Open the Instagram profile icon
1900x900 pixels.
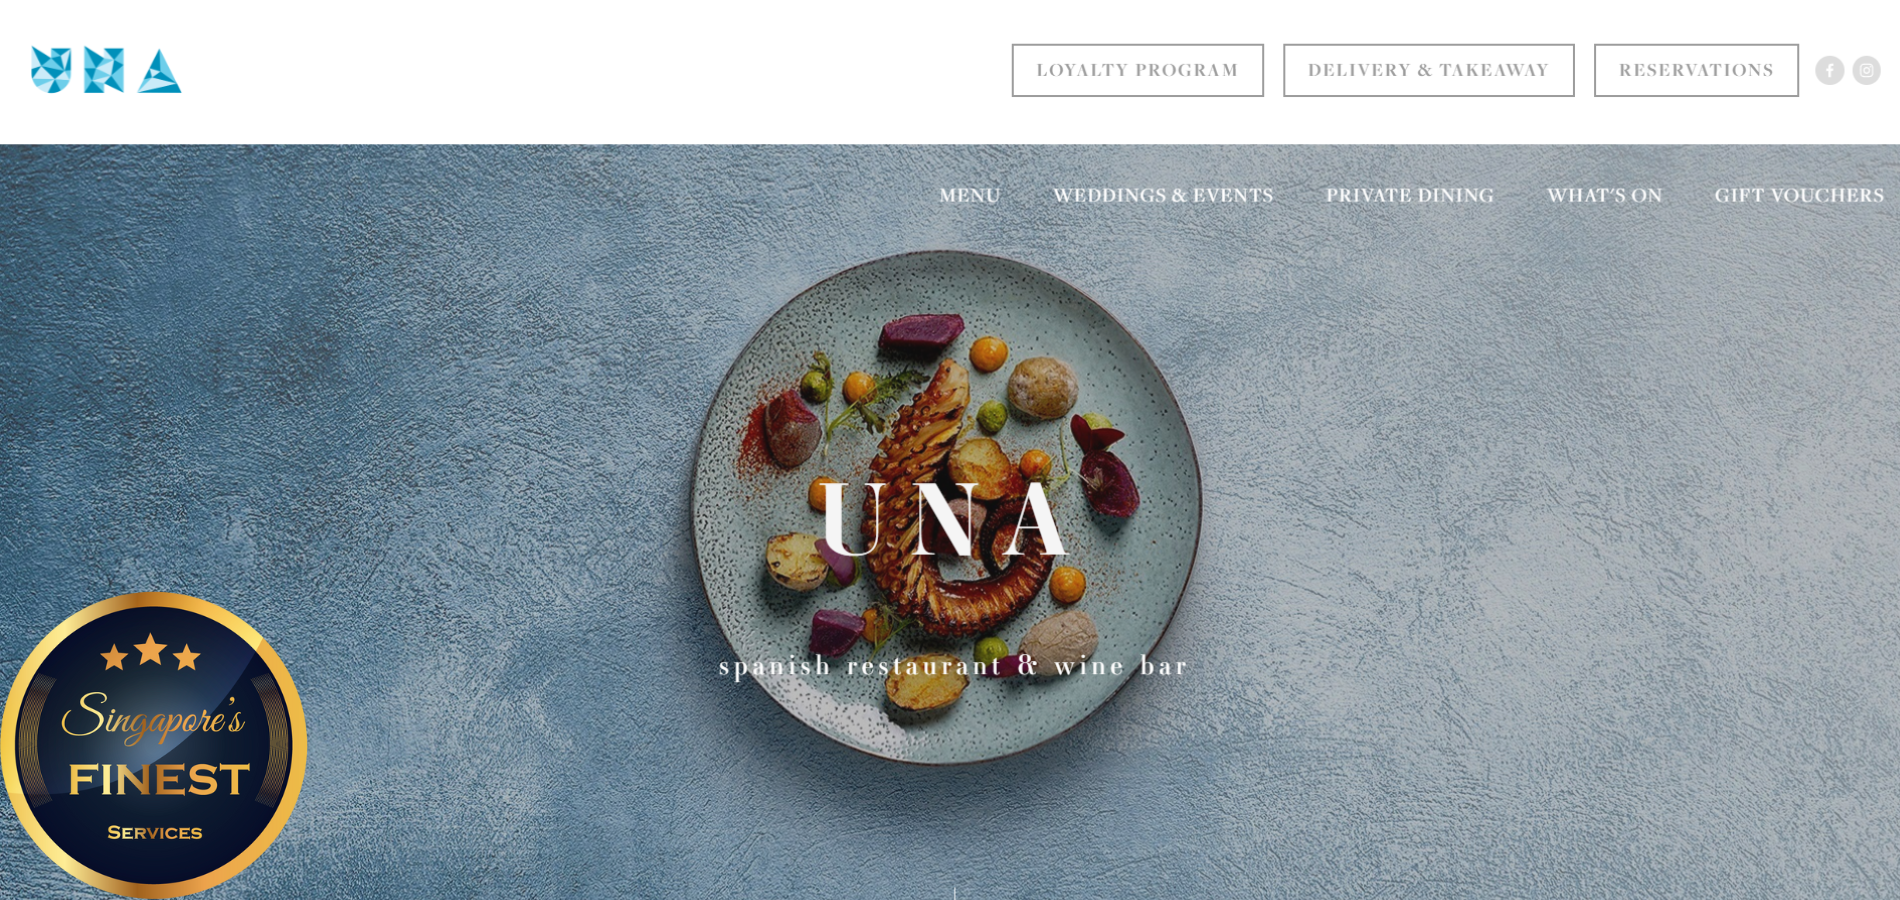[1866, 70]
